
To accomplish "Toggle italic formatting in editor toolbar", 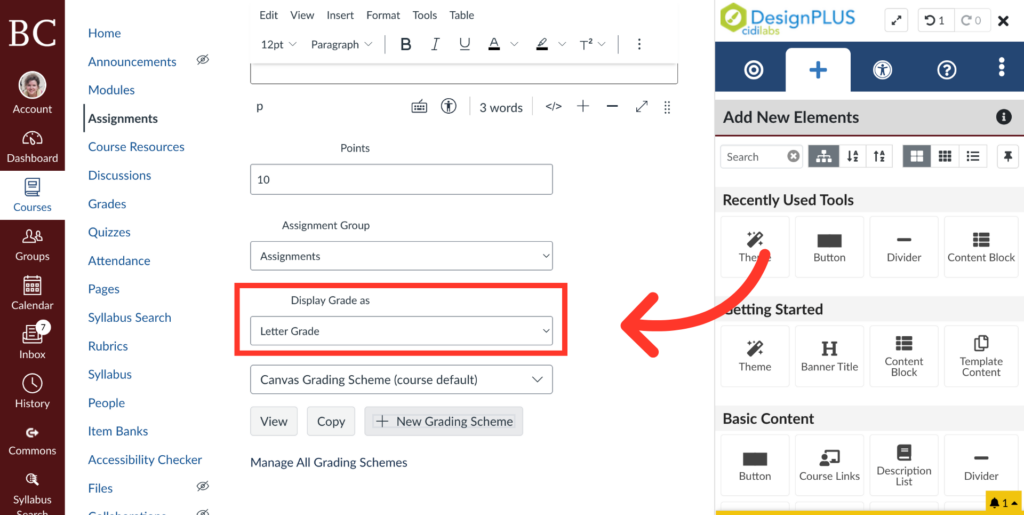I will tap(435, 44).
